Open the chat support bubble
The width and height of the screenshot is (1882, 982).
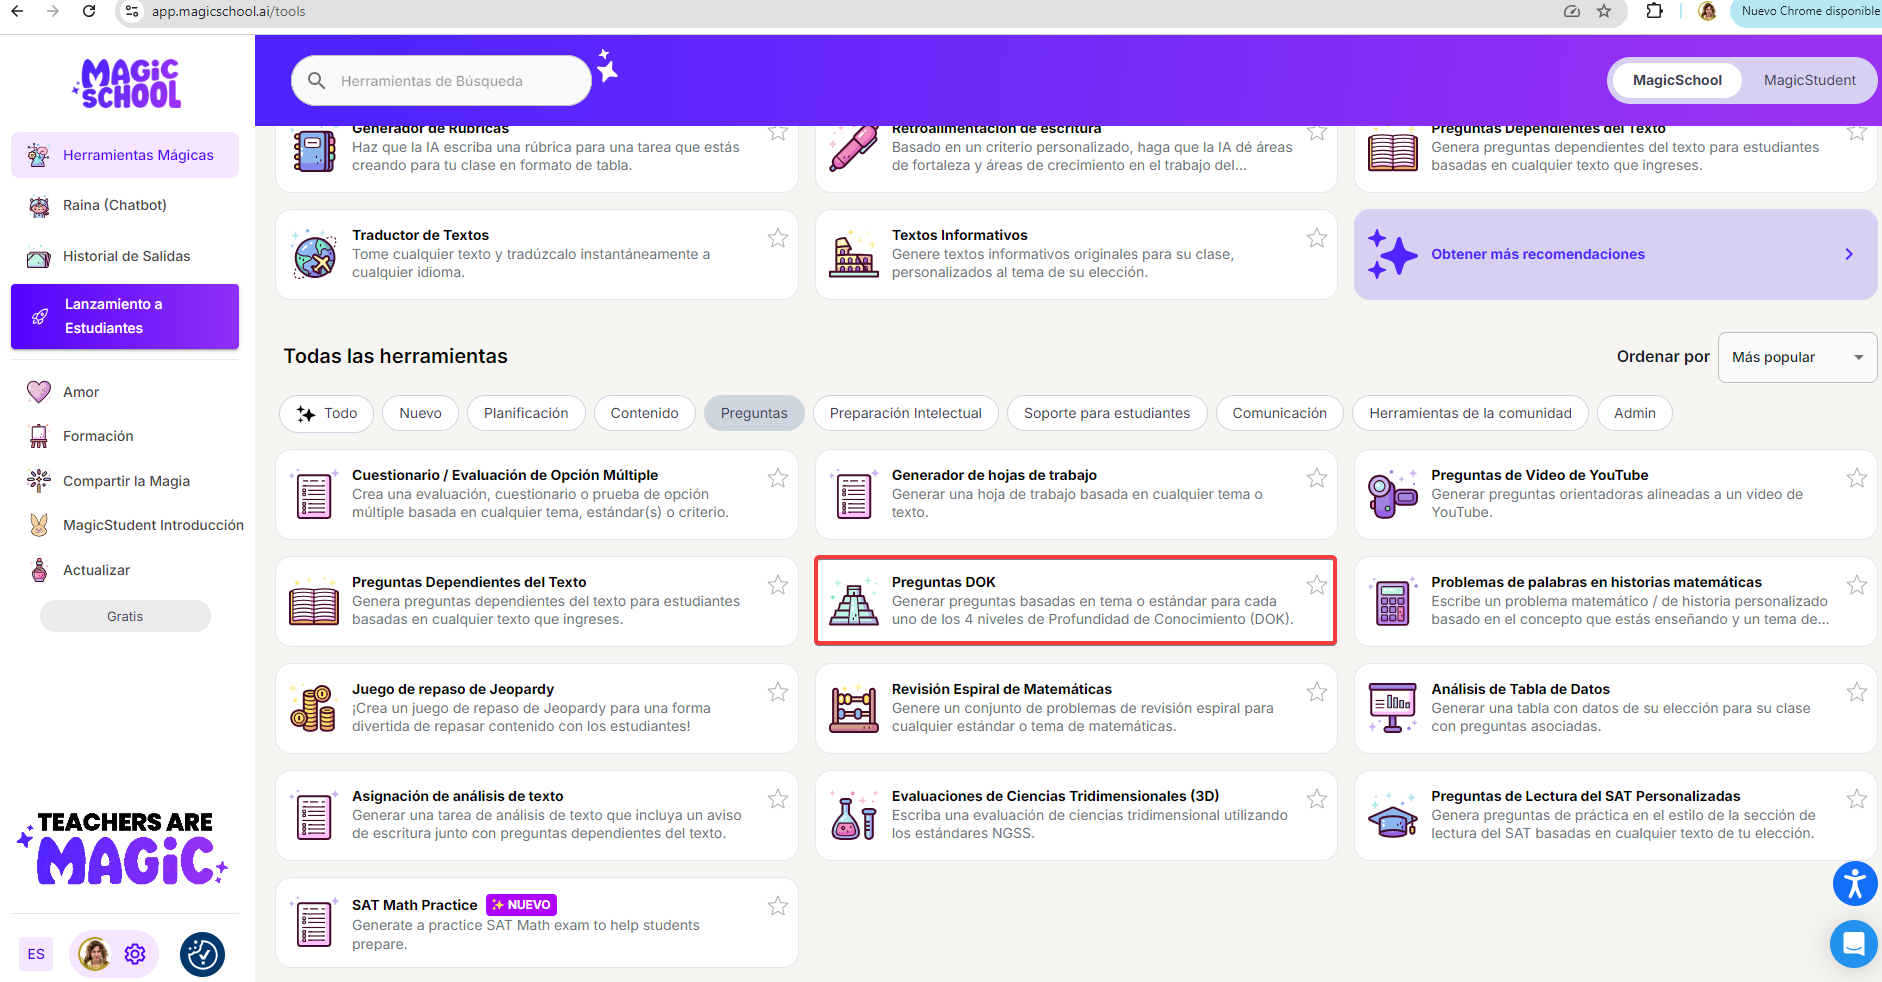coord(1853,944)
